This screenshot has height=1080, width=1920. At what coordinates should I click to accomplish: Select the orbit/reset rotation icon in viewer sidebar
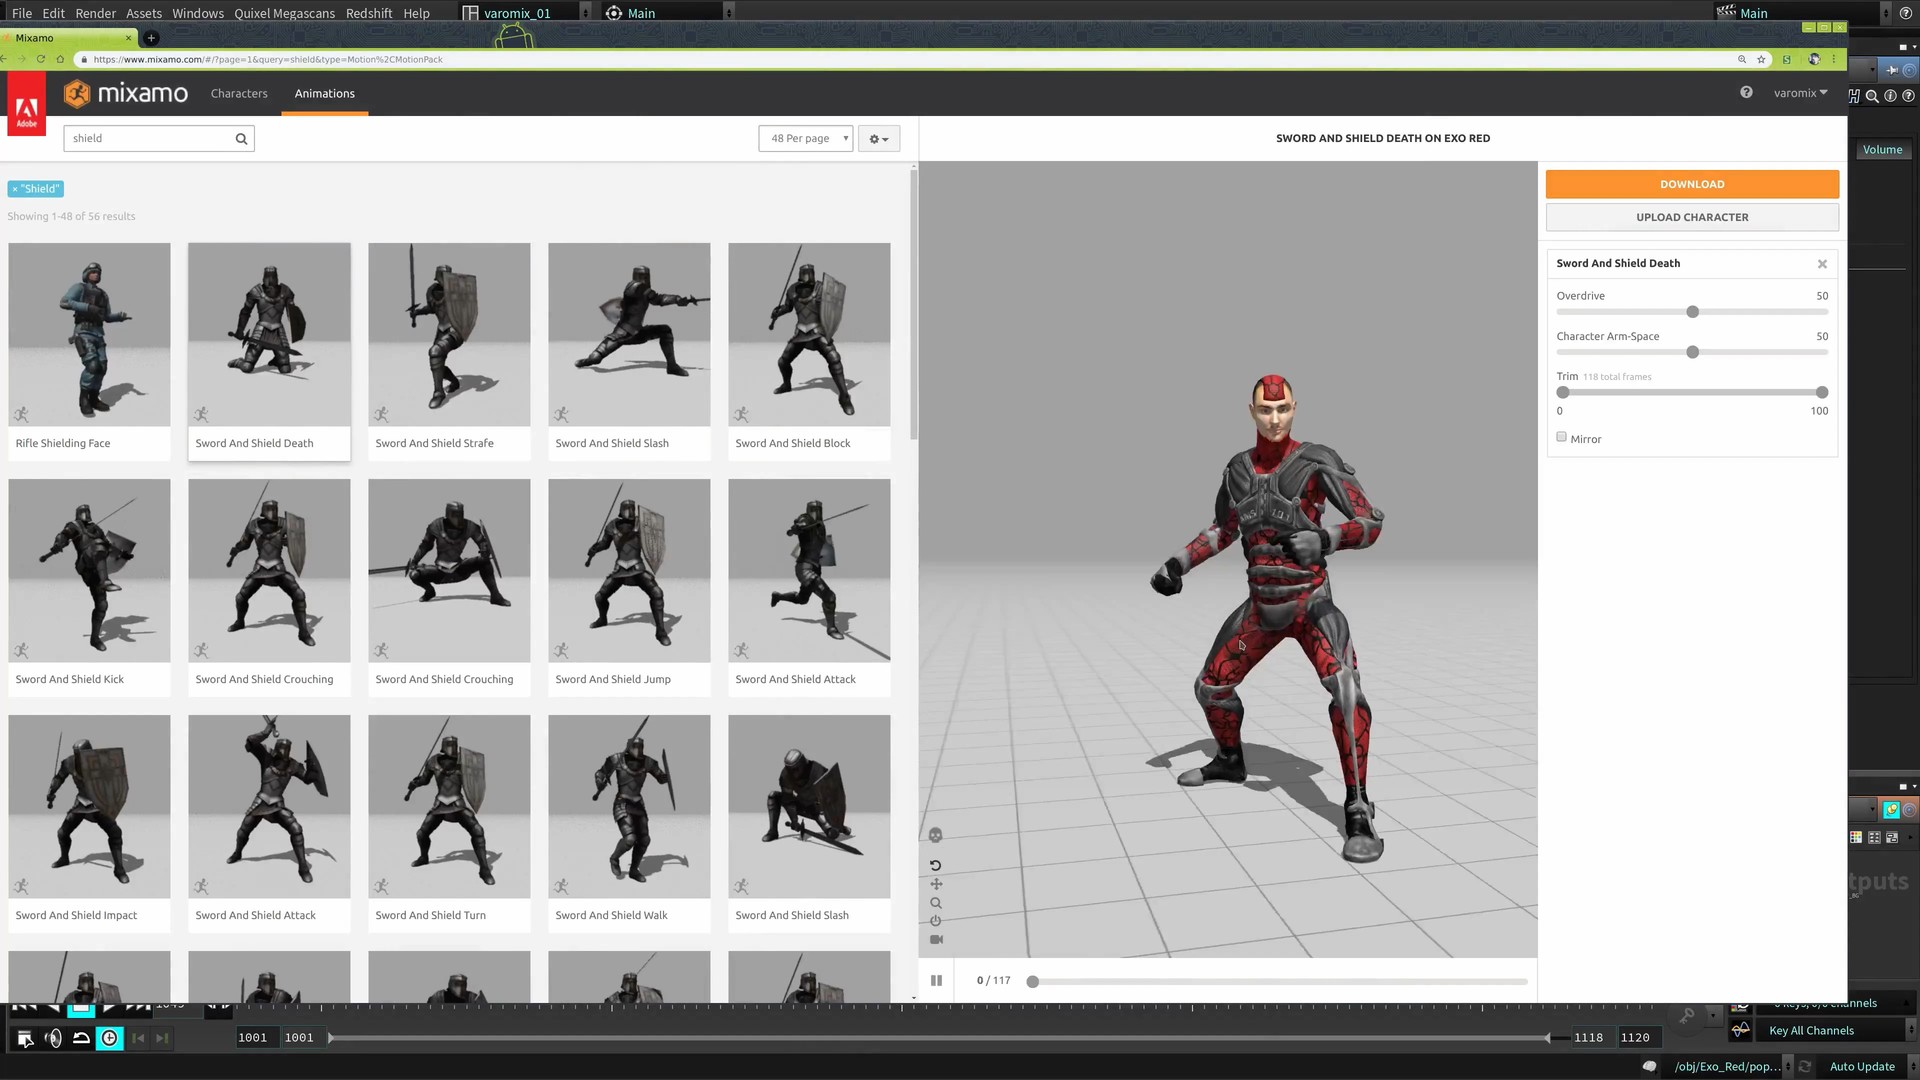pos(935,865)
